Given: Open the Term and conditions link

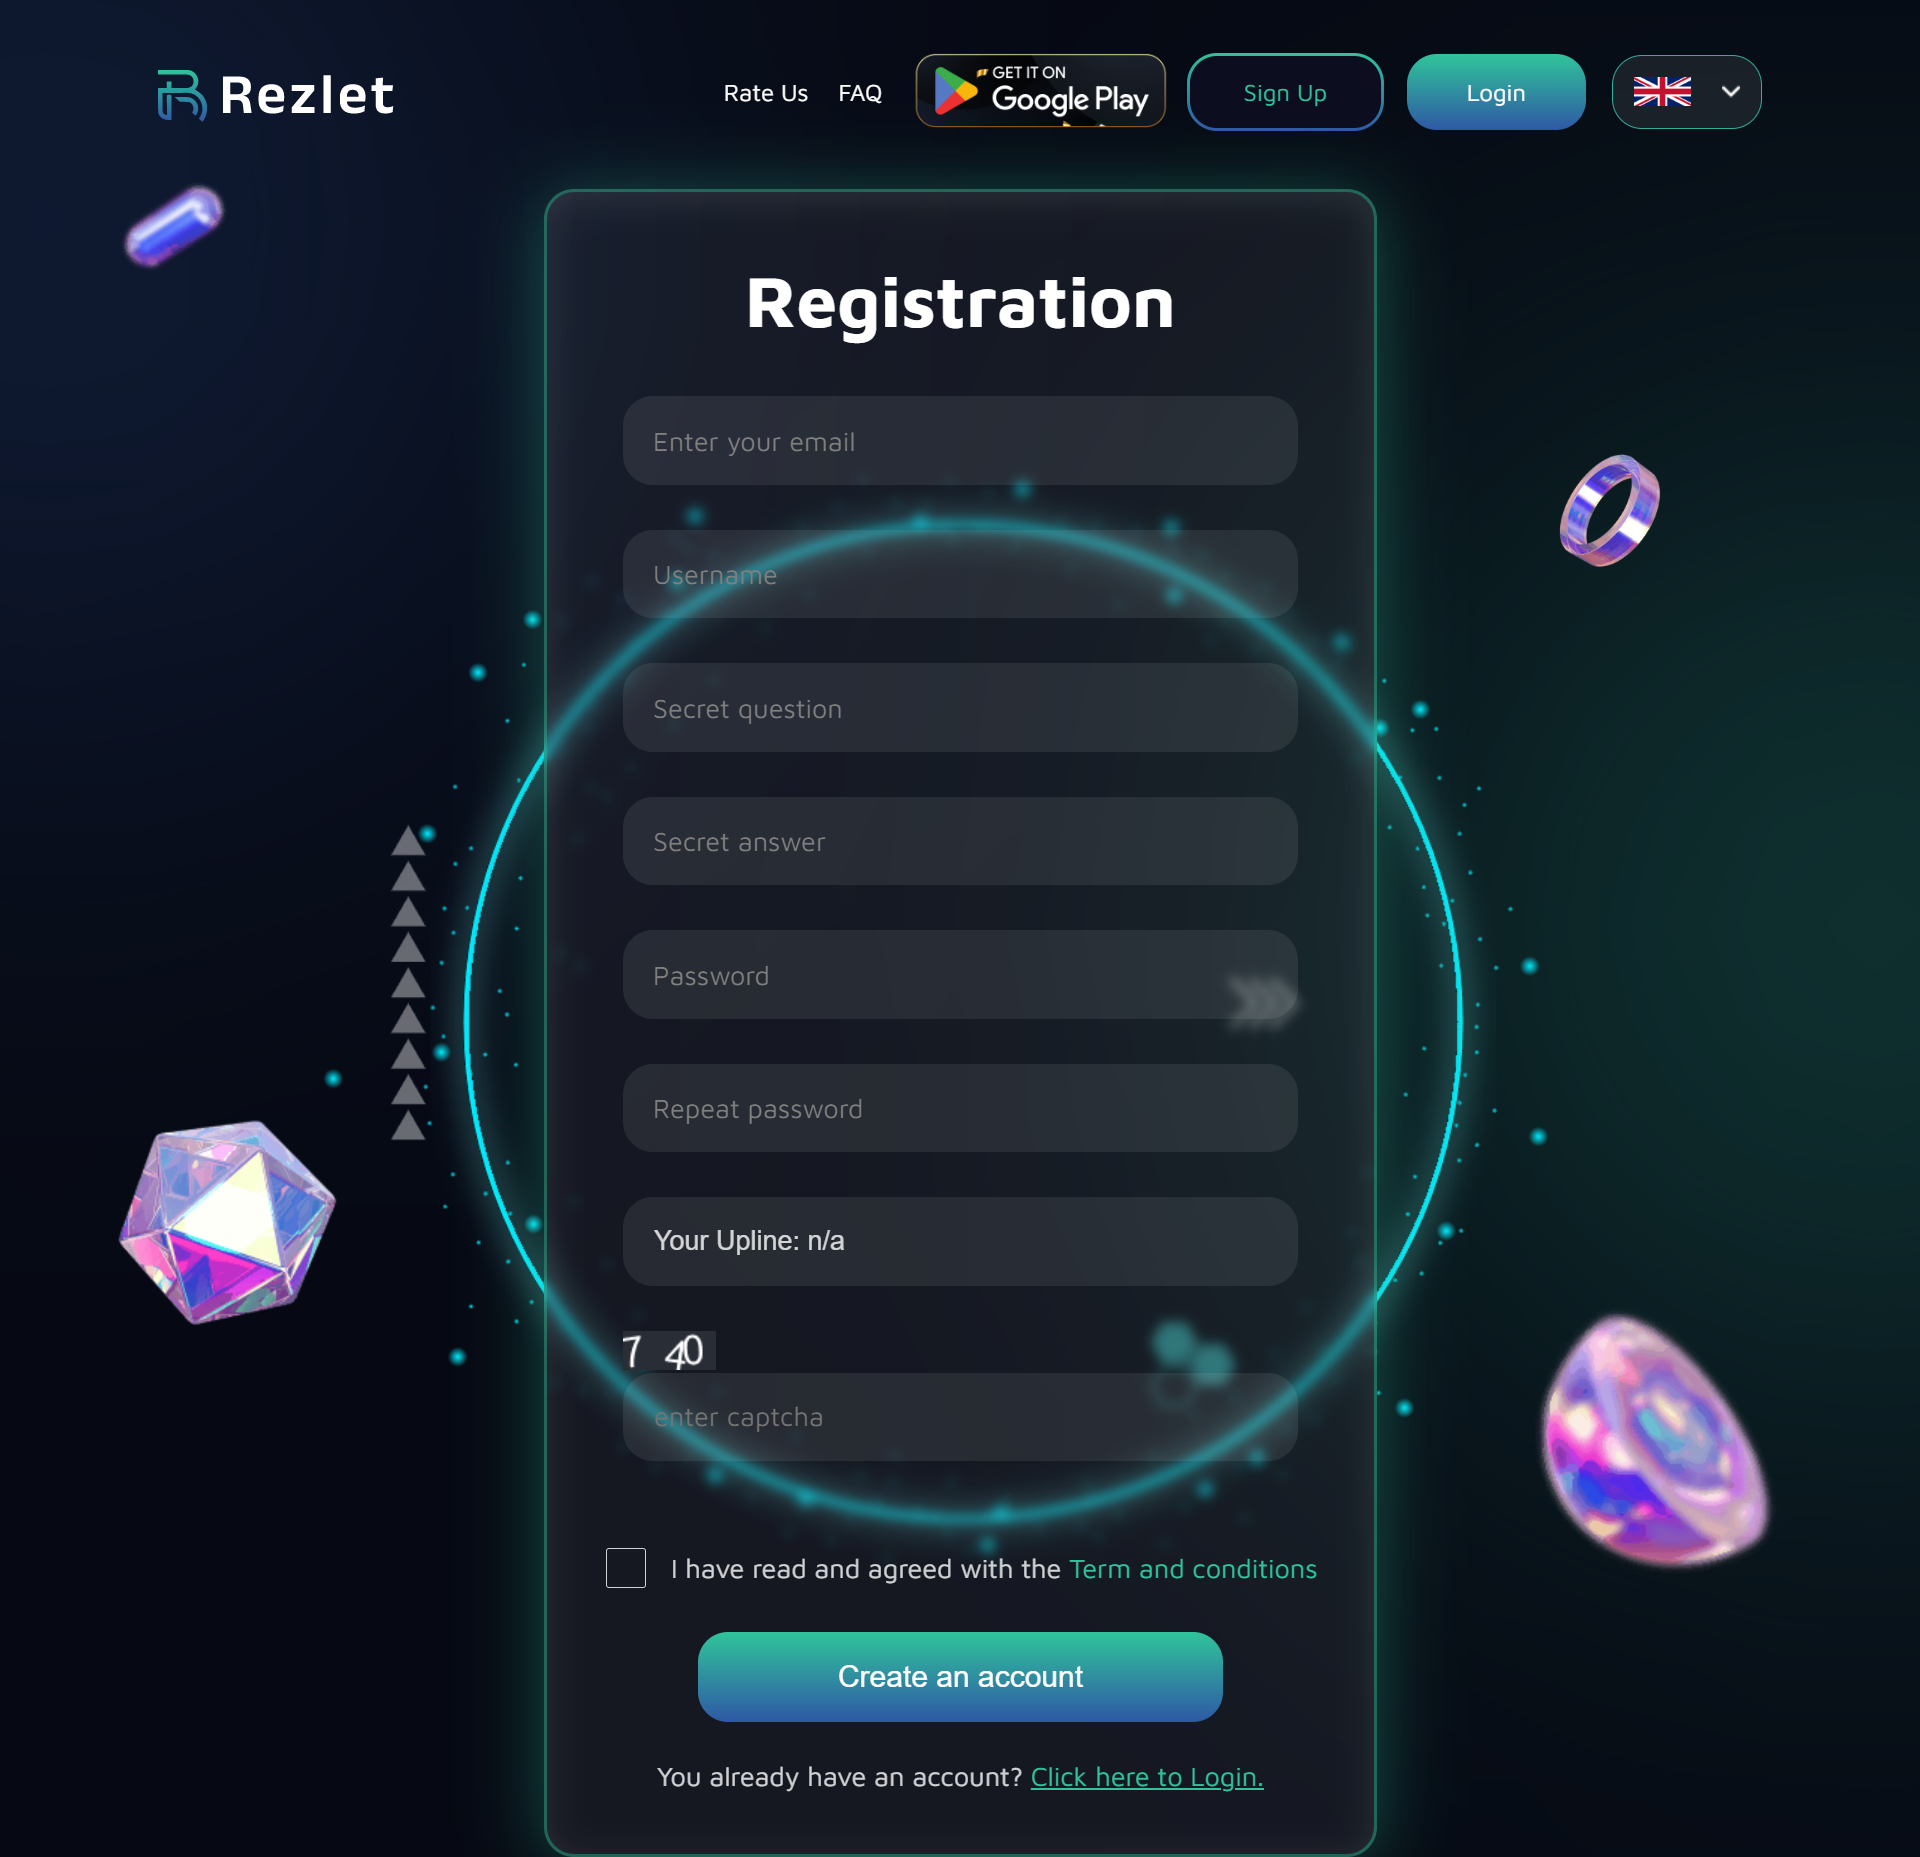Looking at the screenshot, I should [1193, 1569].
